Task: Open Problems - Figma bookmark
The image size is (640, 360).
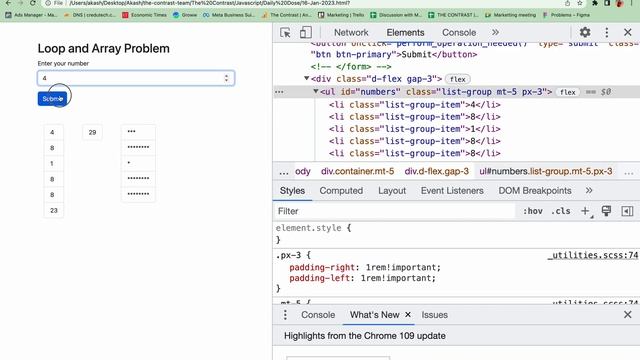Action: point(566,15)
